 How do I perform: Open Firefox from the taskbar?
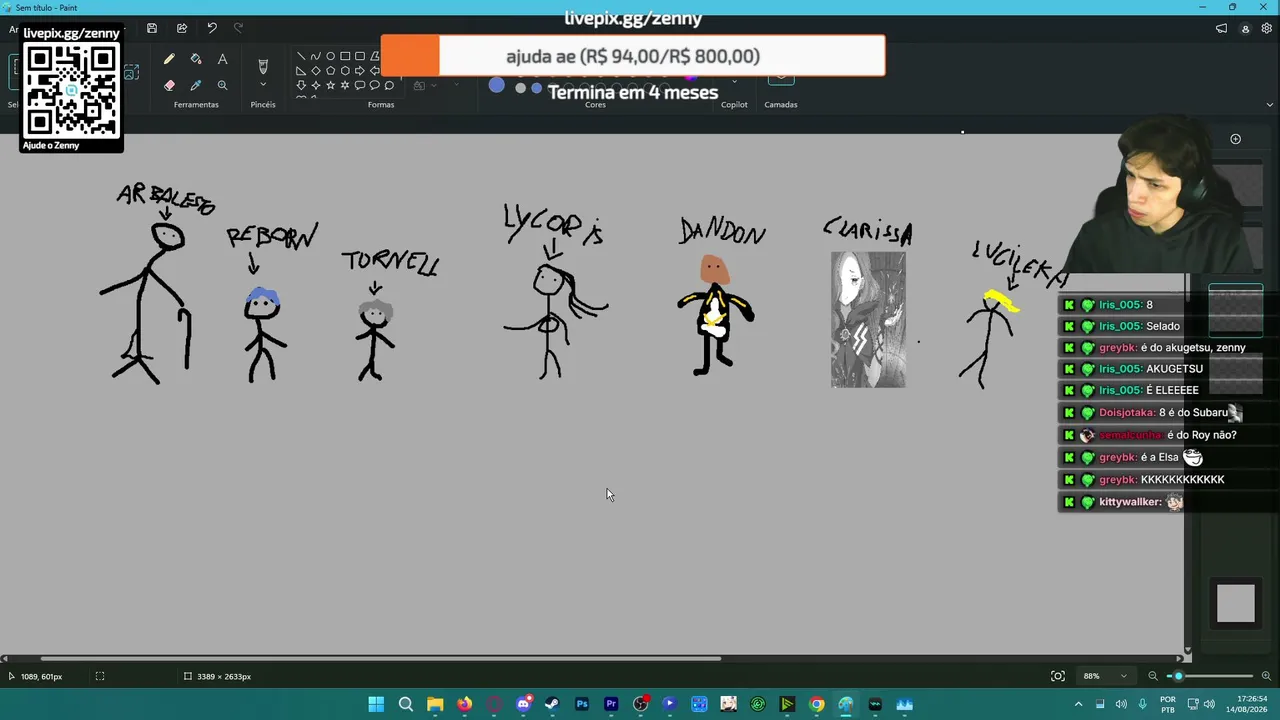[x=464, y=704]
